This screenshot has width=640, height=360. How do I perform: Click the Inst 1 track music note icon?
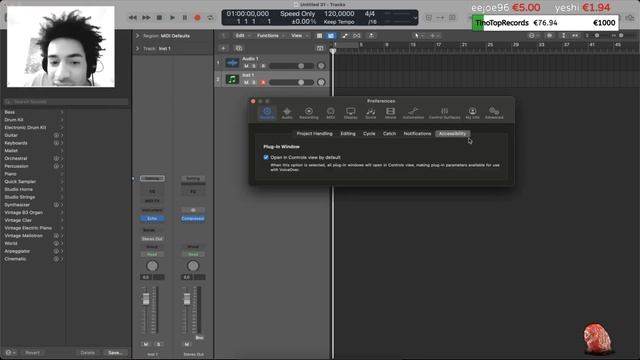click(x=232, y=79)
